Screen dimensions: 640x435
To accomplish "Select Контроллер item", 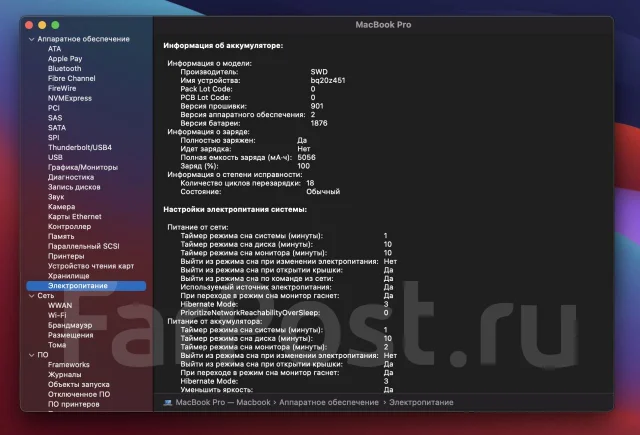I will pyautogui.click(x=69, y=226).
